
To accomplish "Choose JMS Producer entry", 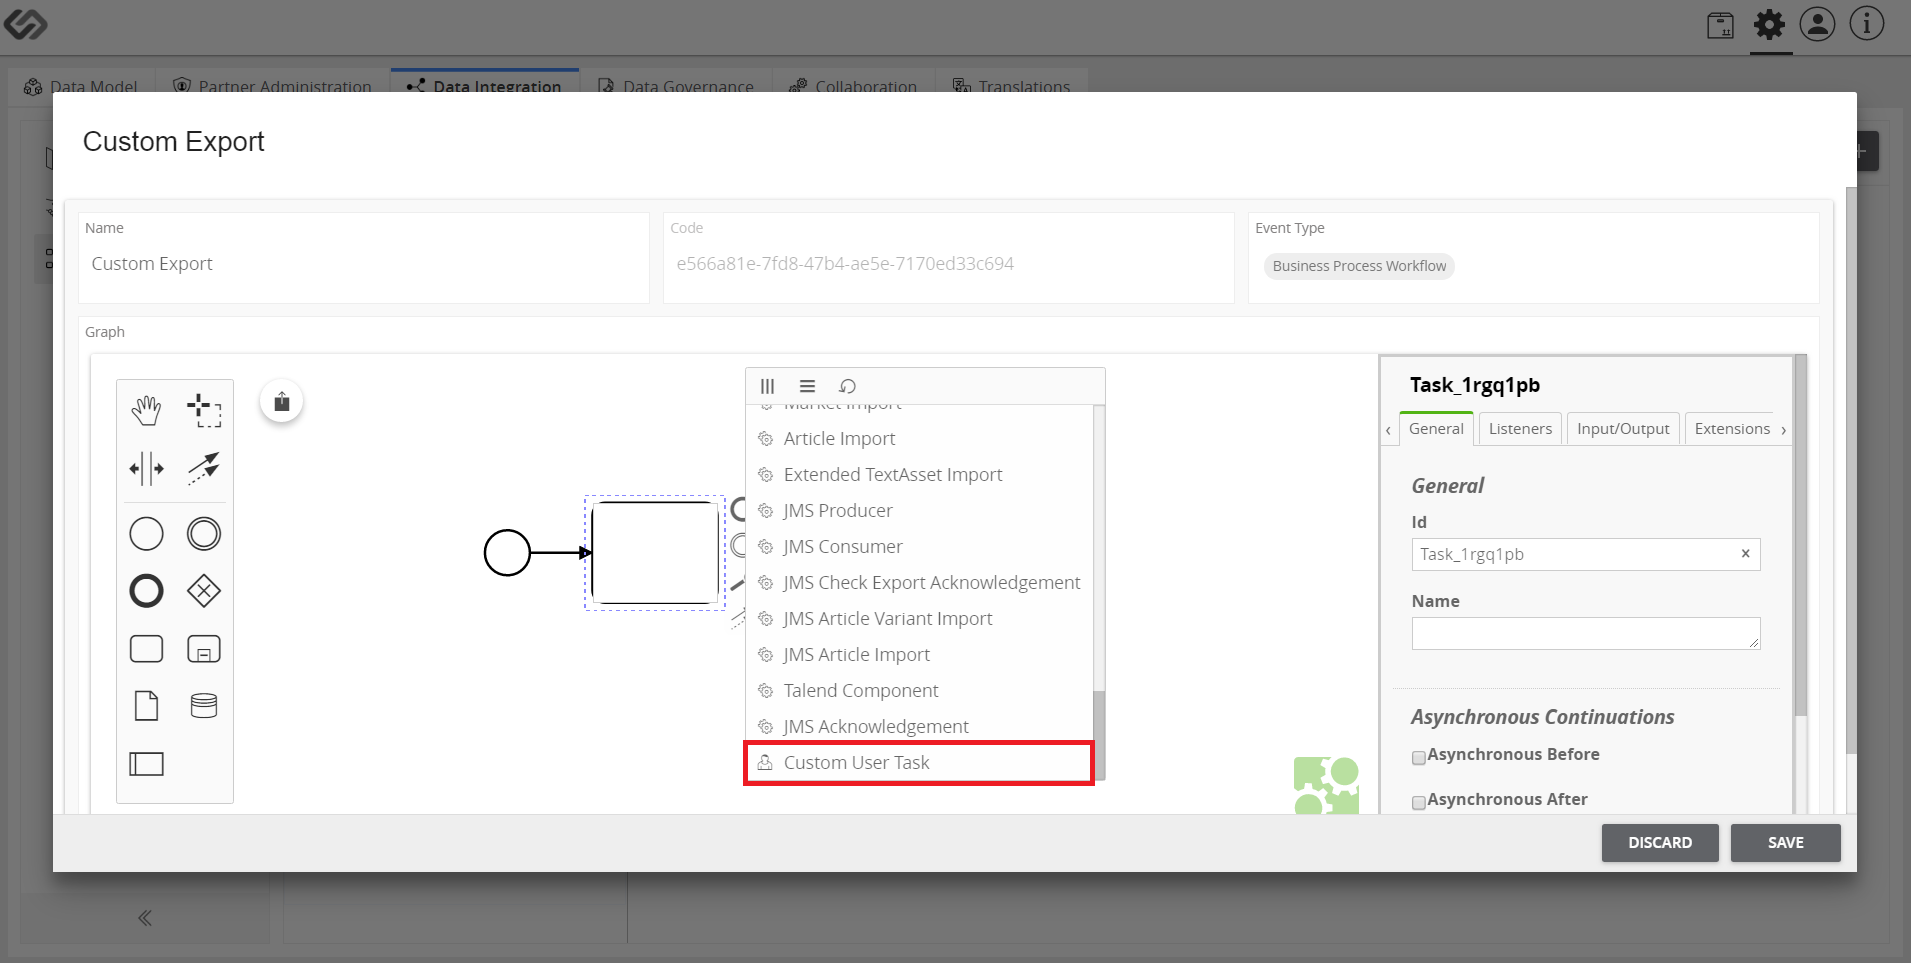I will [920, 511].
